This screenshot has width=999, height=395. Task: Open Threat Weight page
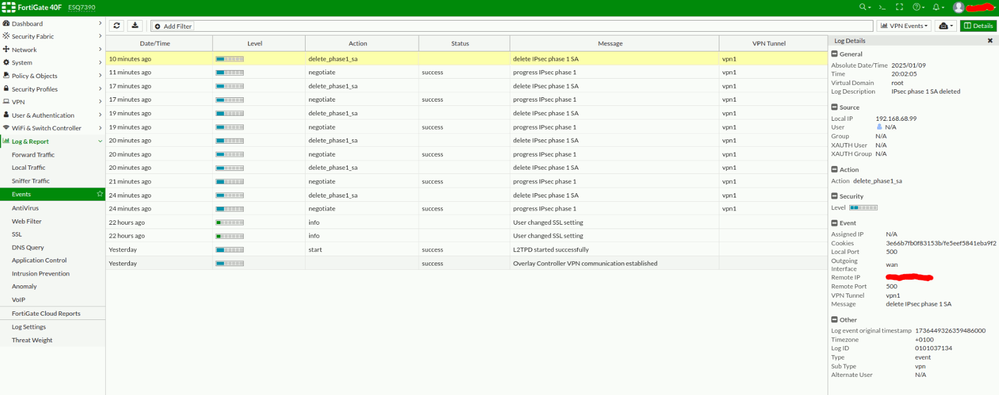click(x=32, y=340)
